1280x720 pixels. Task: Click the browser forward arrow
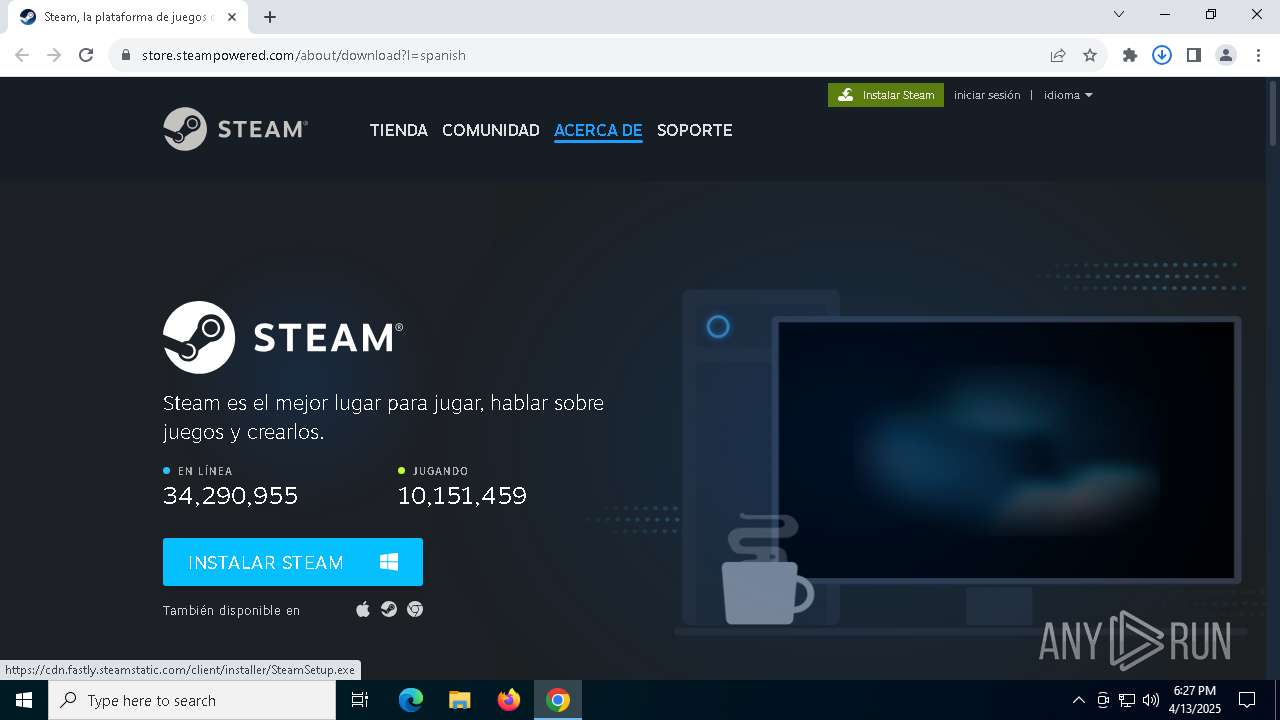(x=54, y=55)
